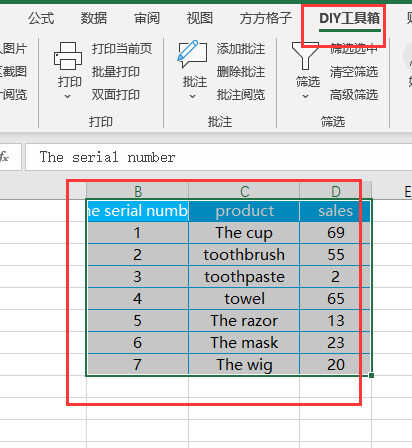The image size is (412, 448).
Task: Click 批注阅览 button
Action: click(241, 95)
